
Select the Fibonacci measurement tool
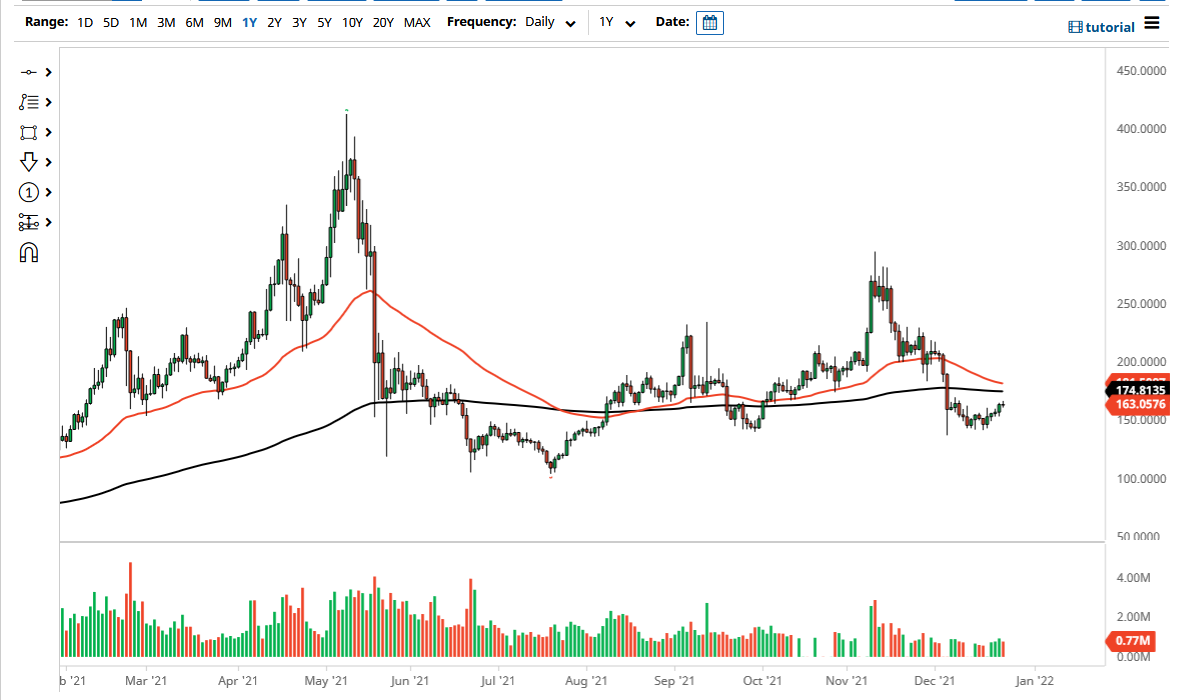click(27, 221)
